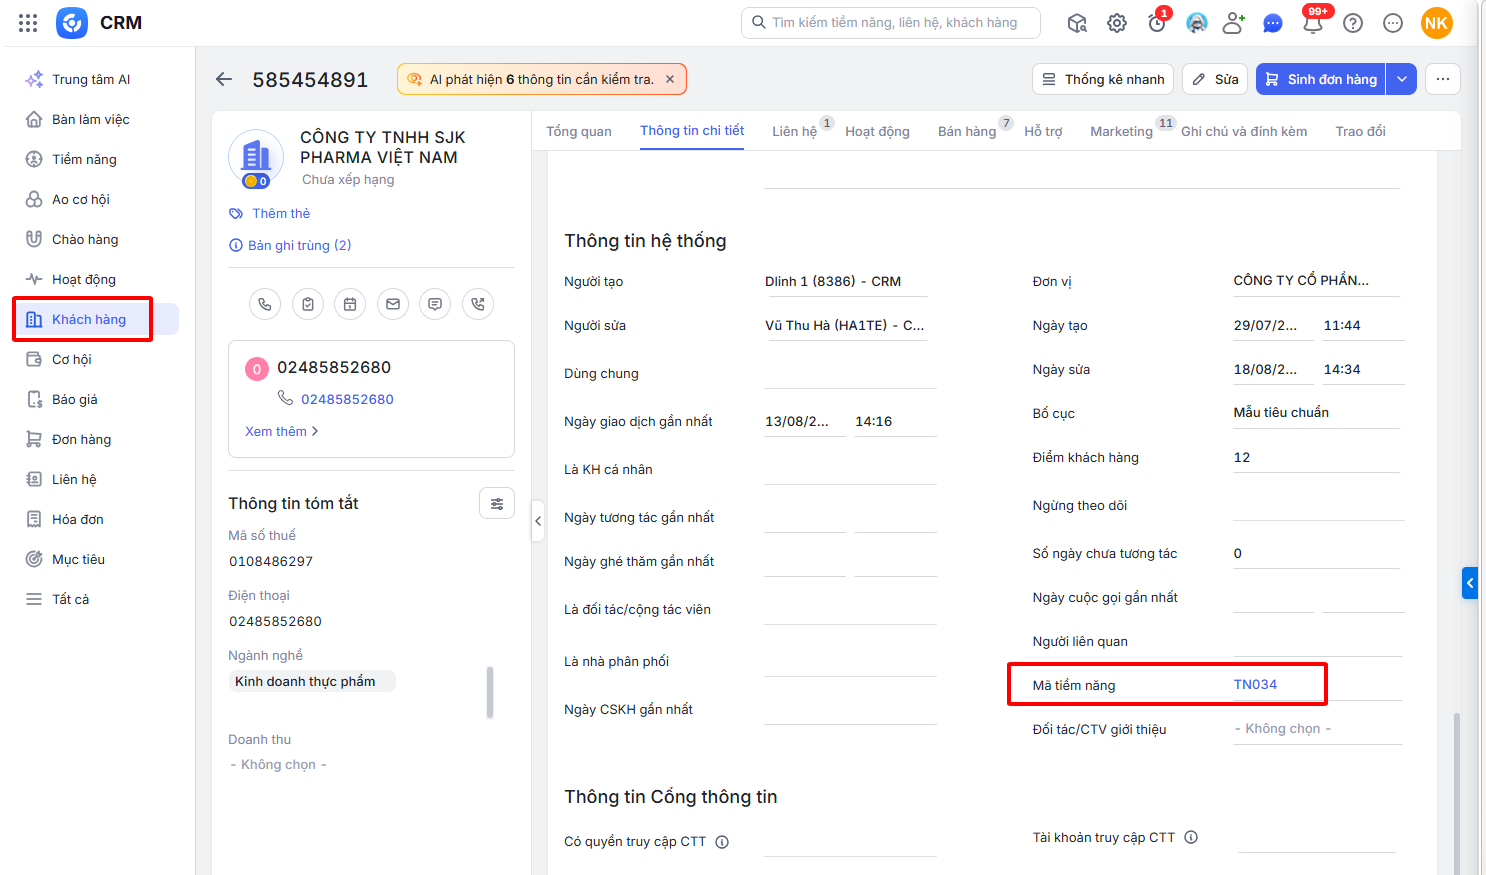Open Trung tâm AI in sidebar

coord(97,79)
